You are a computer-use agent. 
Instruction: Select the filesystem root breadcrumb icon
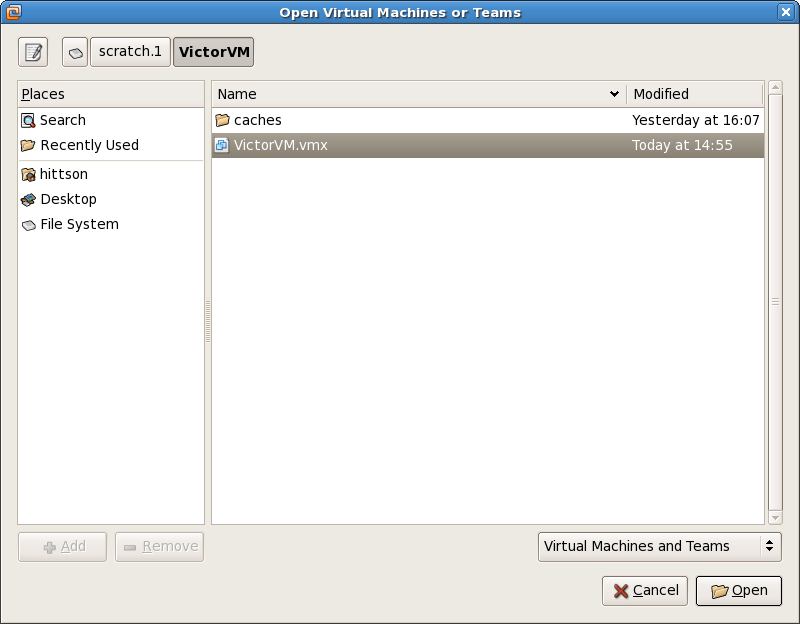pos(74,51)
